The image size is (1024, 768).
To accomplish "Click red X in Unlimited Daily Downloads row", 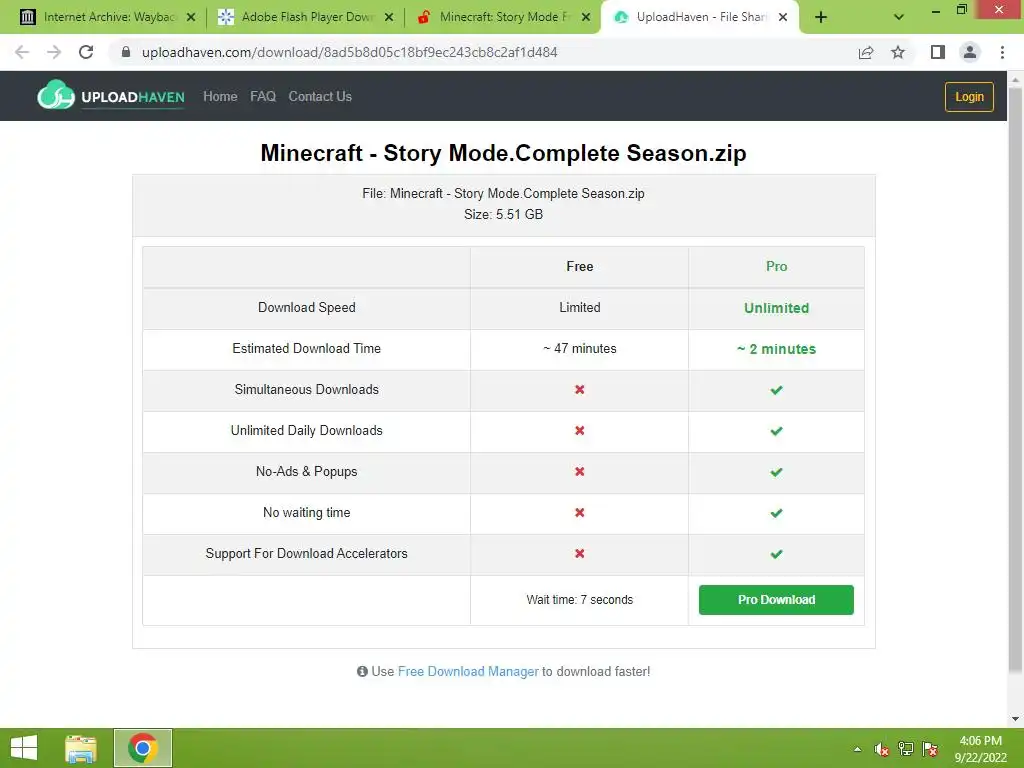I will pos(579,430).
